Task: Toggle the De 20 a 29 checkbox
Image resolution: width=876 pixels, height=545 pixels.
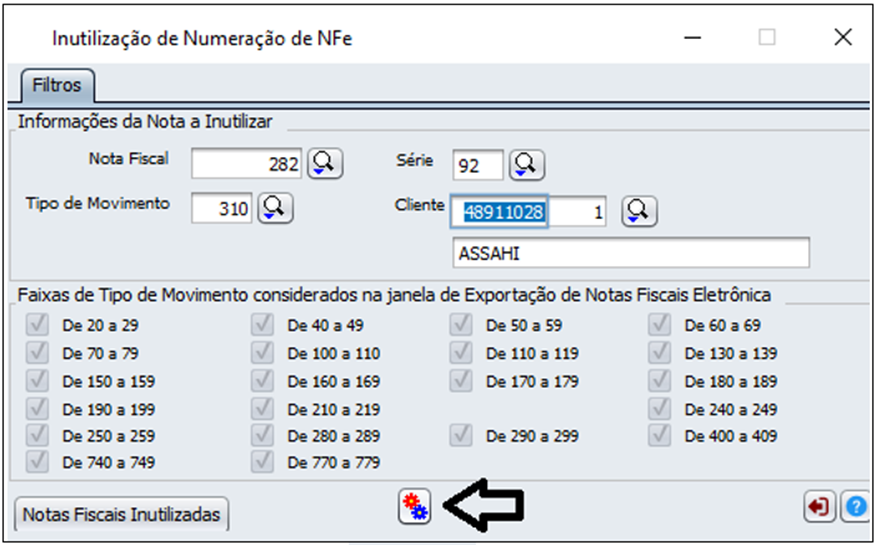Action: tap(36, 325)
